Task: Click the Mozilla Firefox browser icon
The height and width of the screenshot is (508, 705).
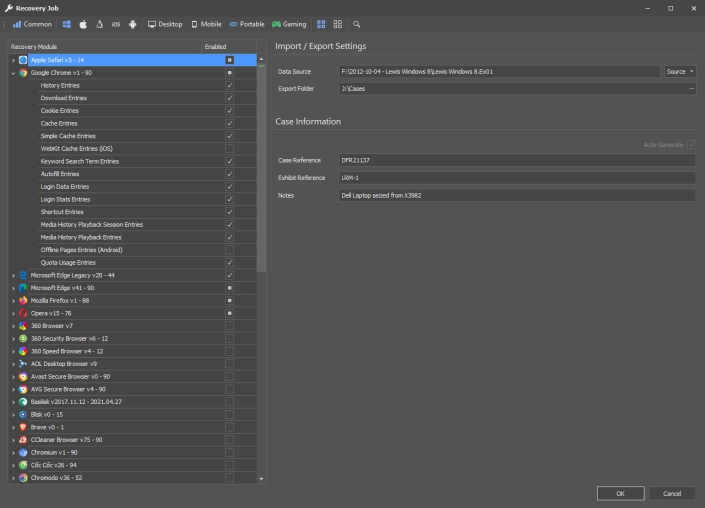Action: point(23,300)
